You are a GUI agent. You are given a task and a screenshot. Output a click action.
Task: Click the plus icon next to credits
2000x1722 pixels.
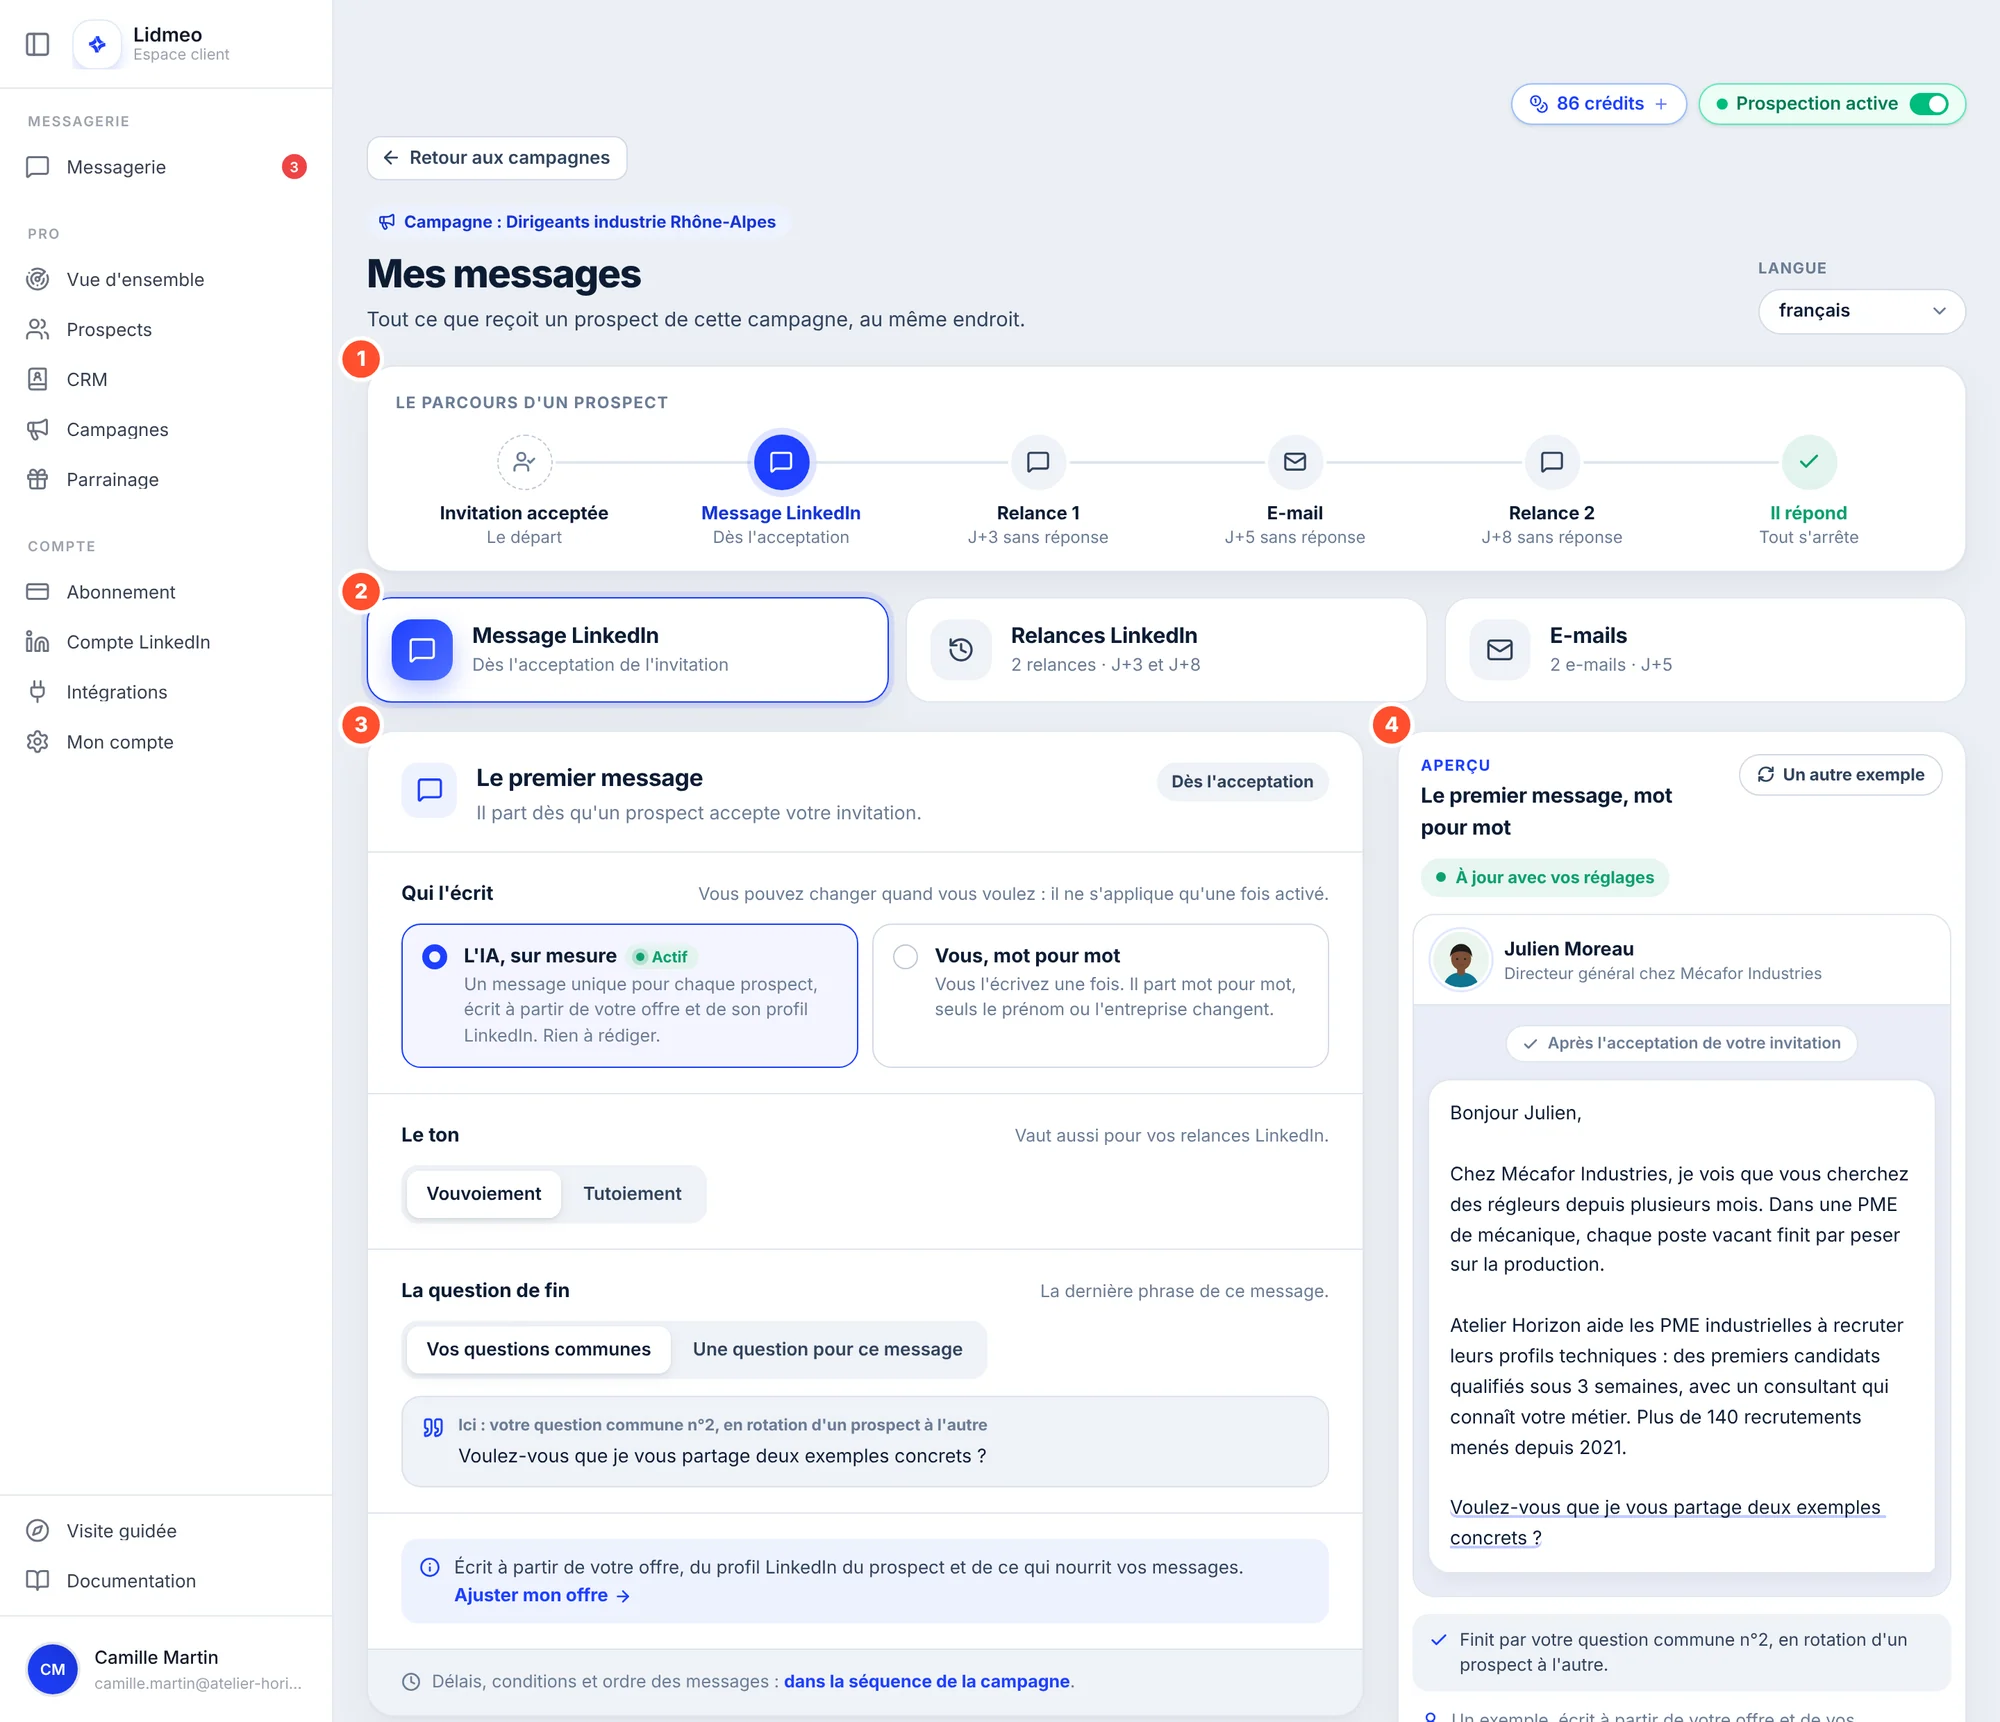[1661, 104]
